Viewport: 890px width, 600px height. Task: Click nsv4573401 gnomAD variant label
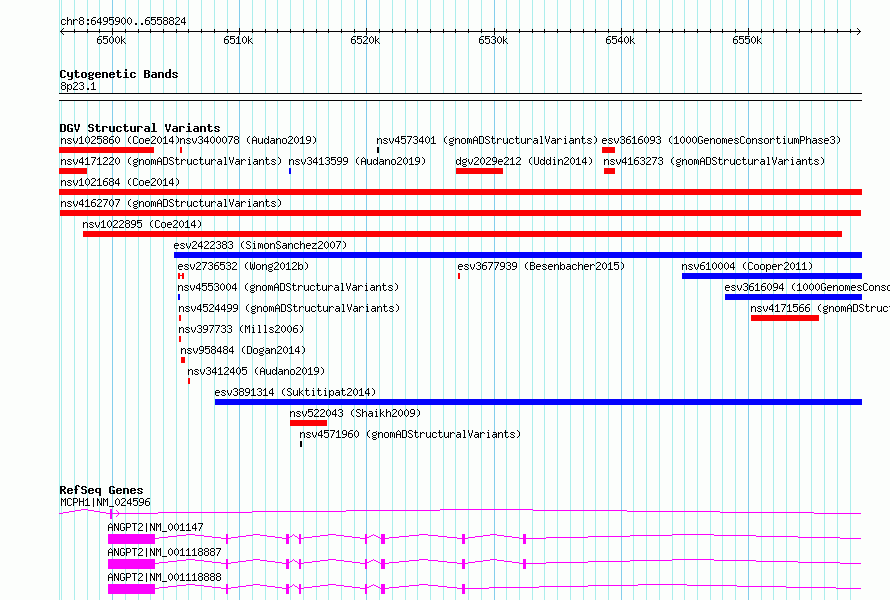point(487,140)
